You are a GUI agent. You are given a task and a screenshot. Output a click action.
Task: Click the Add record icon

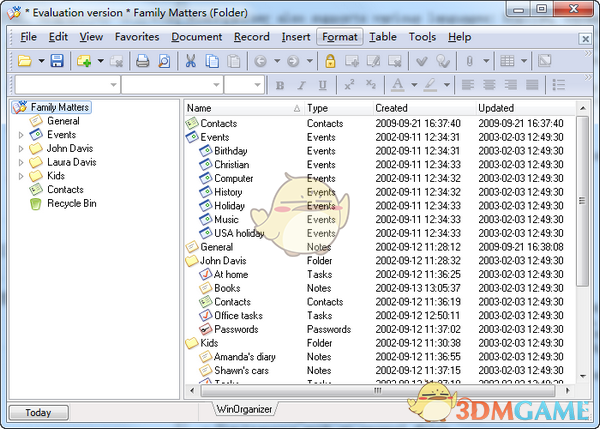click(x=352, y=61)
